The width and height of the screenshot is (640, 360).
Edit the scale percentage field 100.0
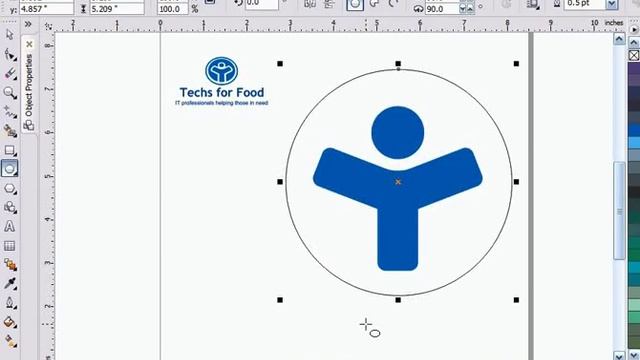coord(173,9)
